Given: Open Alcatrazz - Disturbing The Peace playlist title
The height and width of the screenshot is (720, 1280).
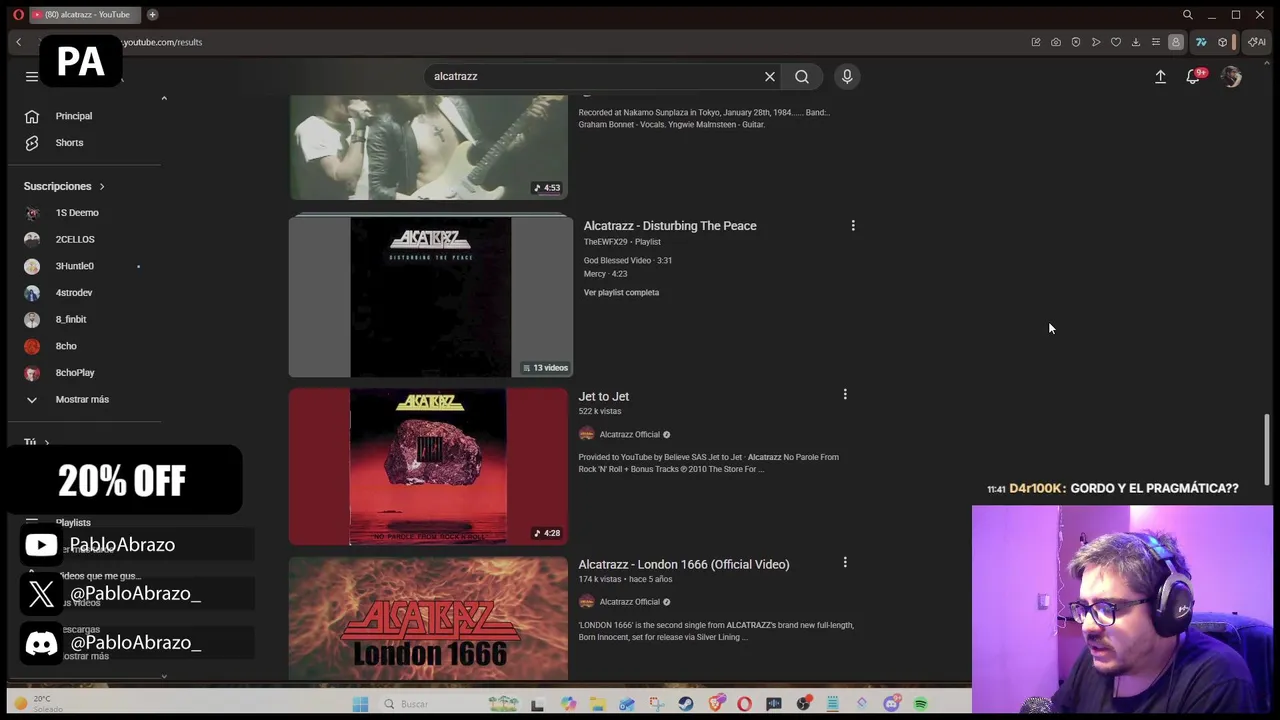Looking at the screenshot, I should click(x=670, y=226).
